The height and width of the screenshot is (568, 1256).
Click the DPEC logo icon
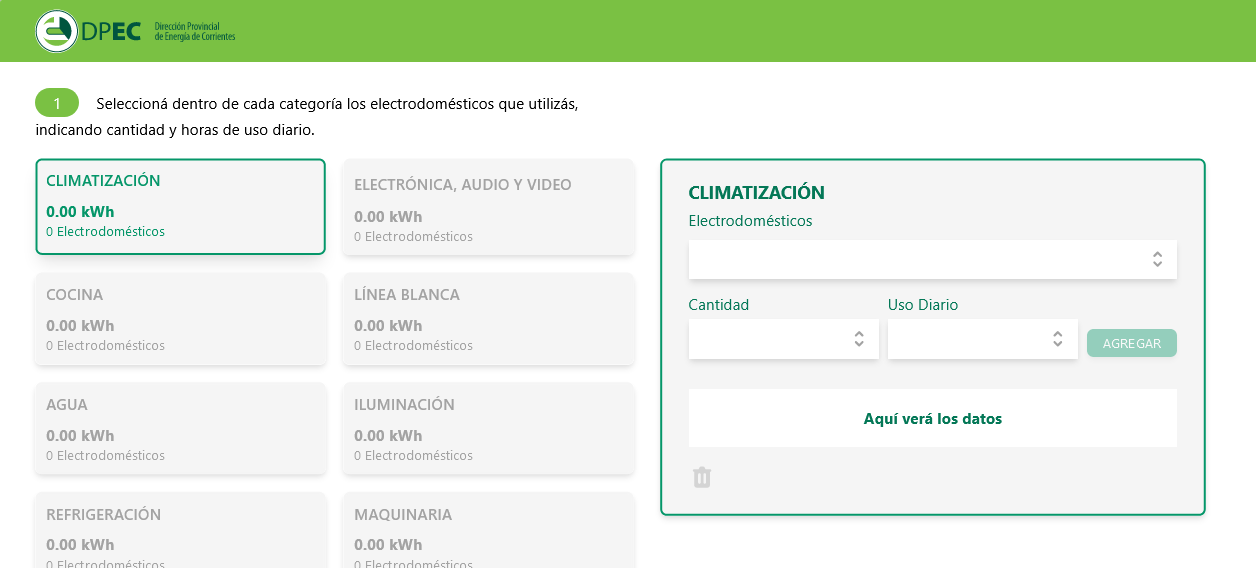pyautogui.click(x=56, y=31)
